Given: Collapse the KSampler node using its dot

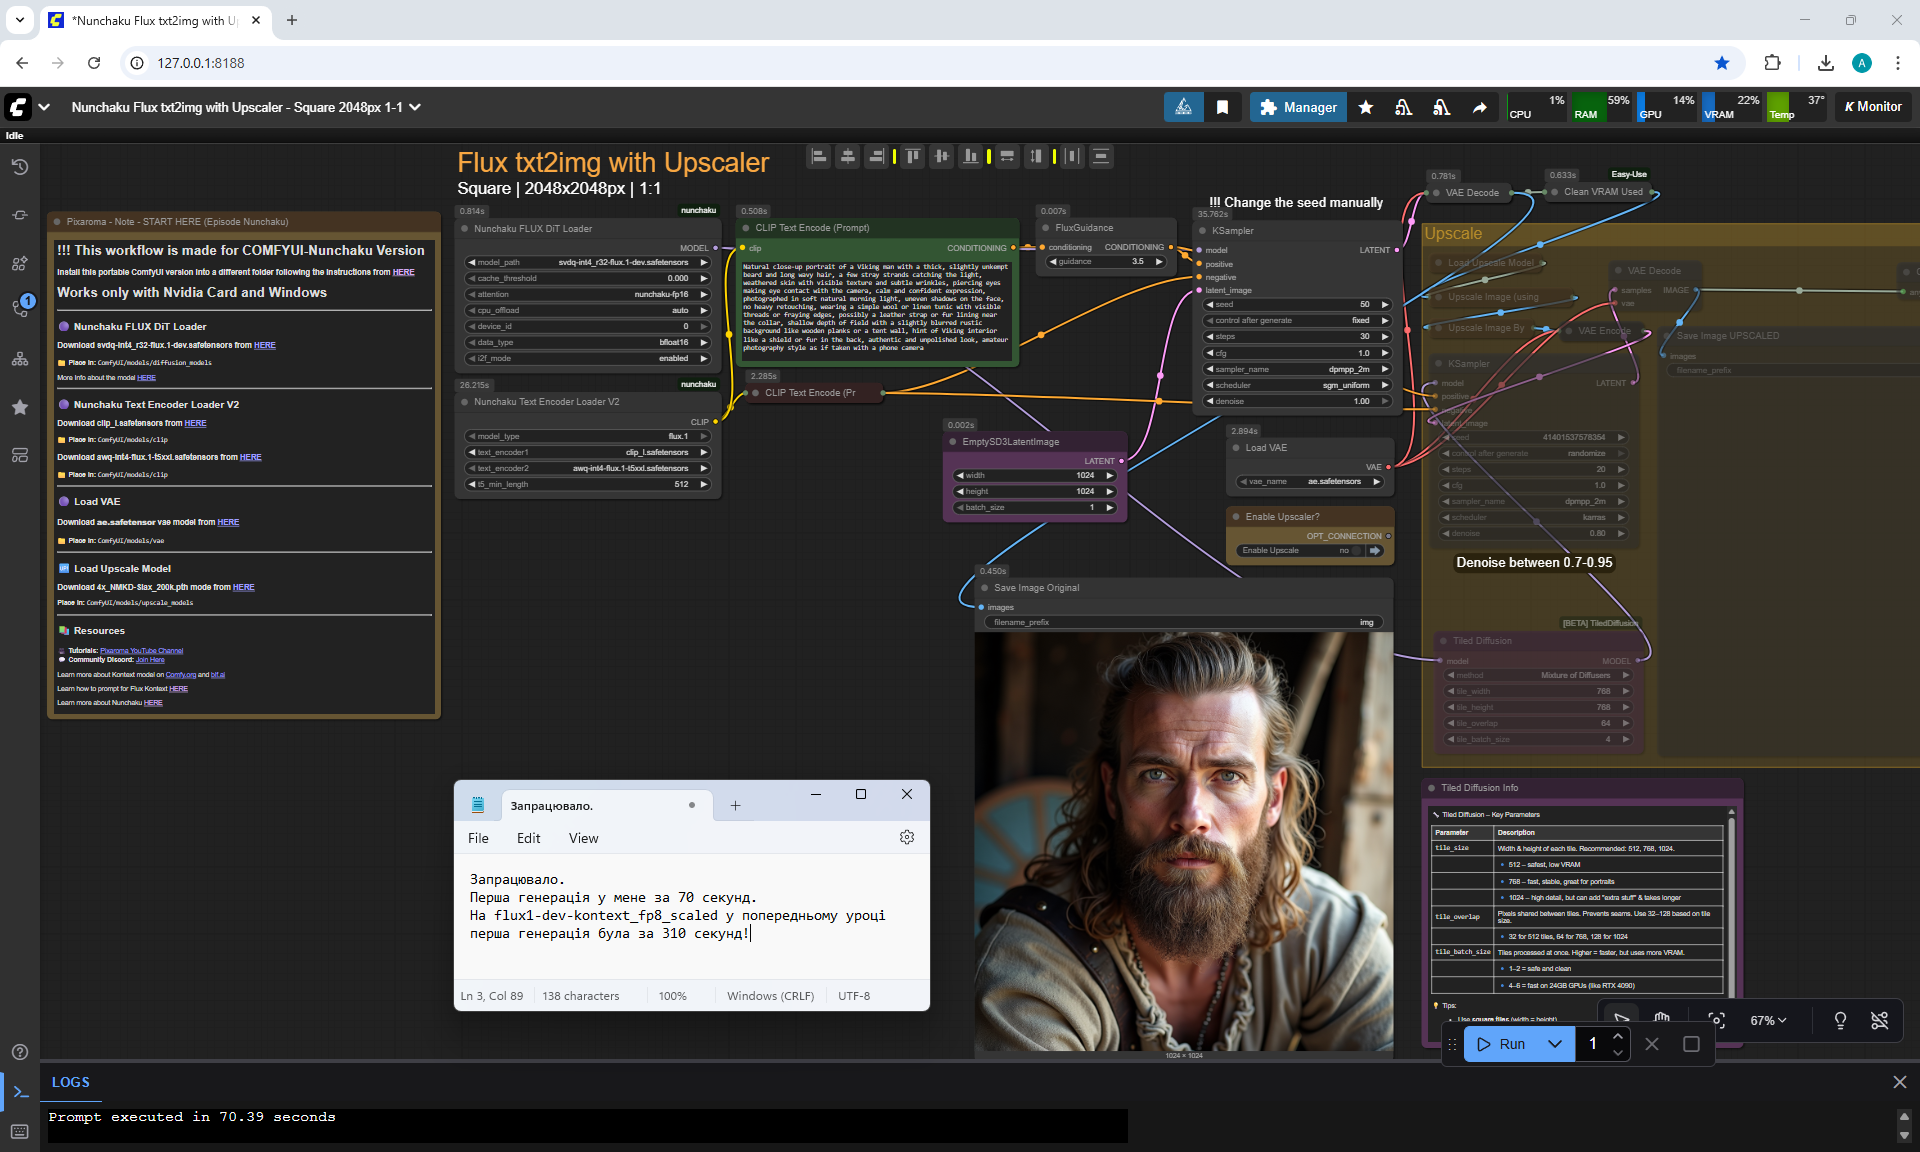Looking at the screenshot, I should click(x=1203, y=231).
